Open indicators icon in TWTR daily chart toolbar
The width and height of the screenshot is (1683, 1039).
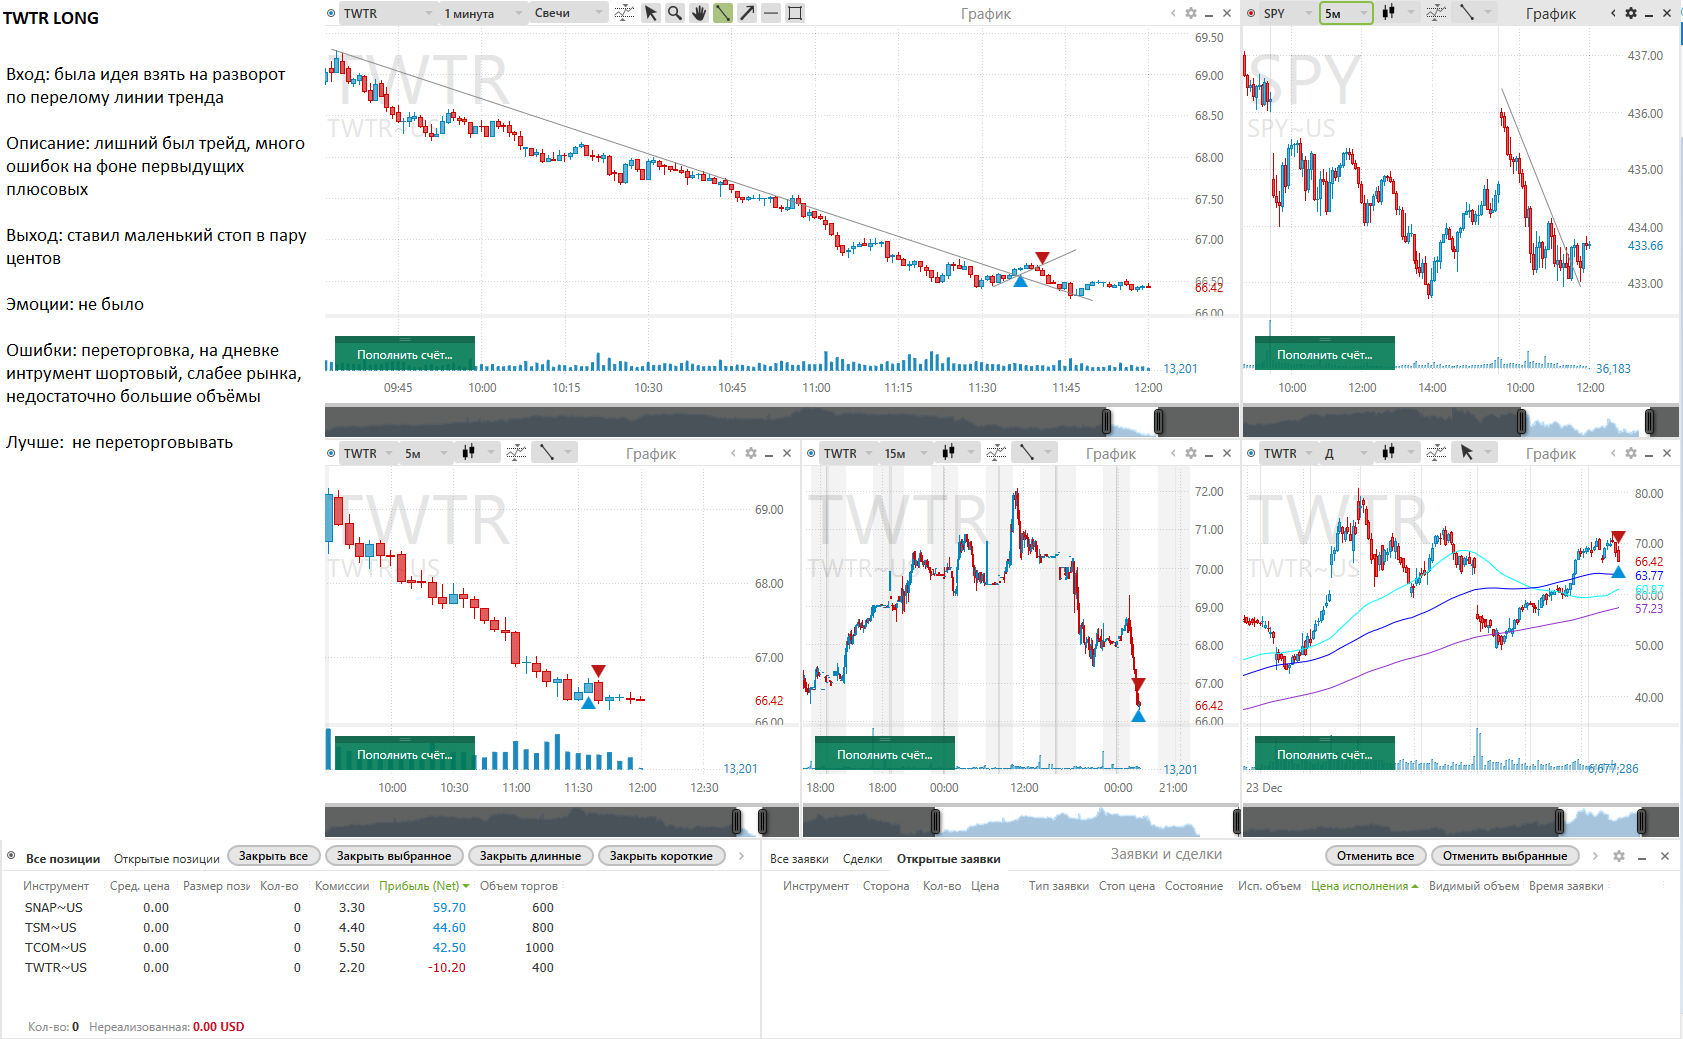click(1436, 453)
